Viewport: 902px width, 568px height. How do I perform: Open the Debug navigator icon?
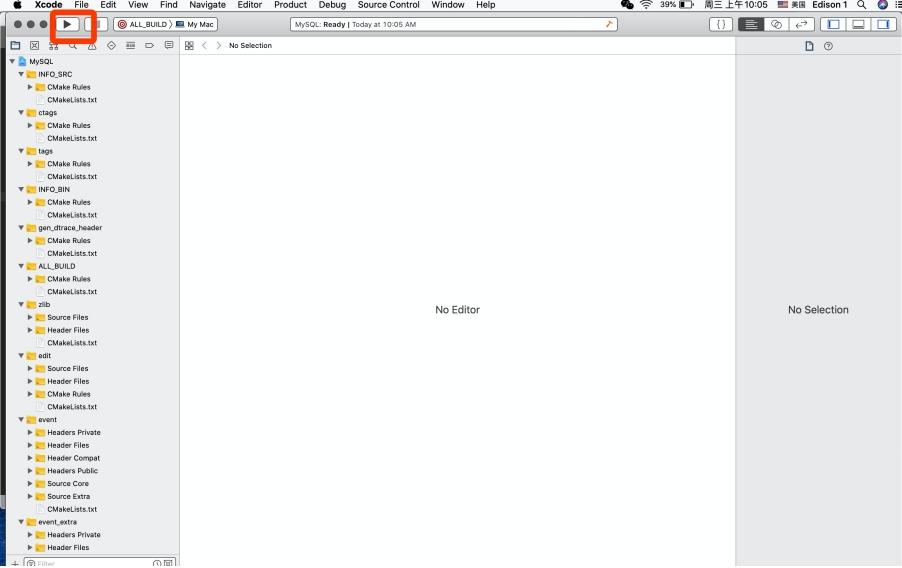tap(131, 45)
